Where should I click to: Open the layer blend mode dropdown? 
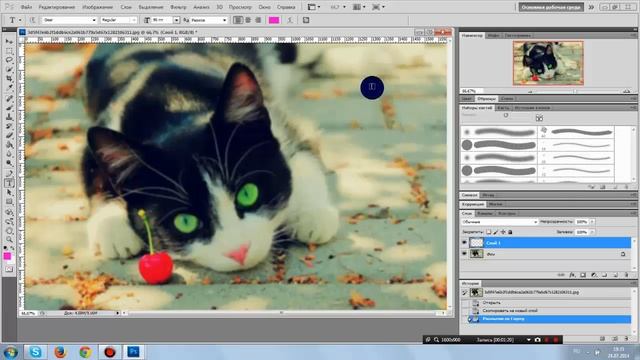pyautogui.click(x=500, y=222)
